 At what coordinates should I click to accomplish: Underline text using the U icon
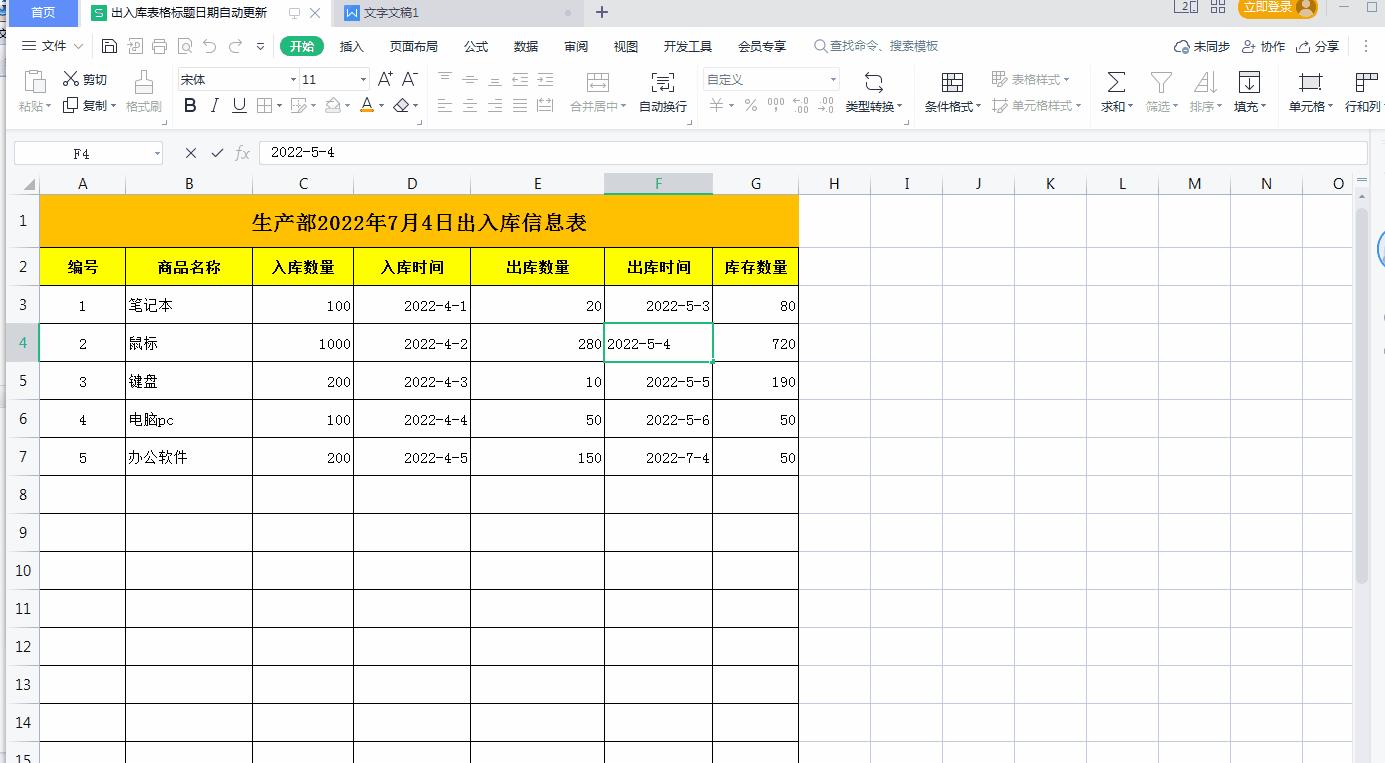[x=238, y=105]
